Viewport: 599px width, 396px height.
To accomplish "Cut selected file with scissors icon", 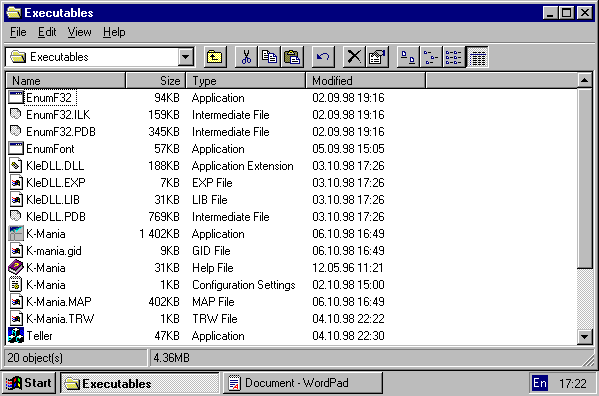I will pyautogui.click(x=246, y=57).
